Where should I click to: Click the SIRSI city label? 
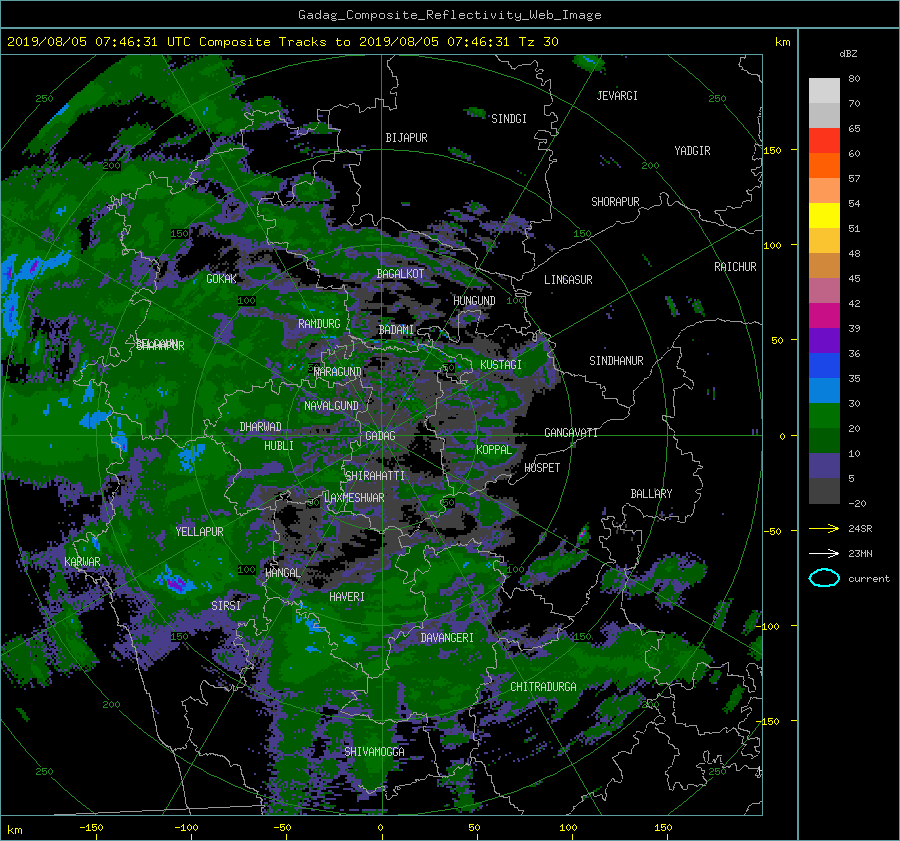pos(226,606)
